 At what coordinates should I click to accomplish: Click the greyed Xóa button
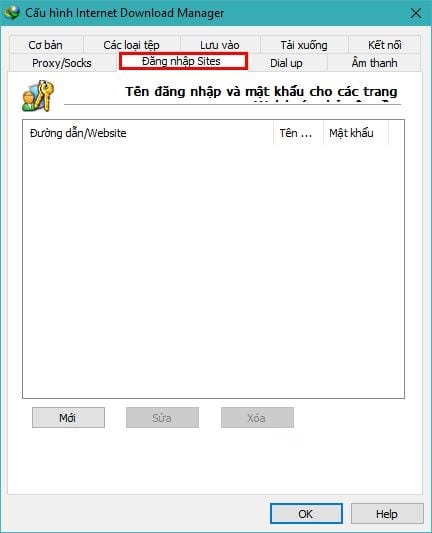click(x=257, y=417)
